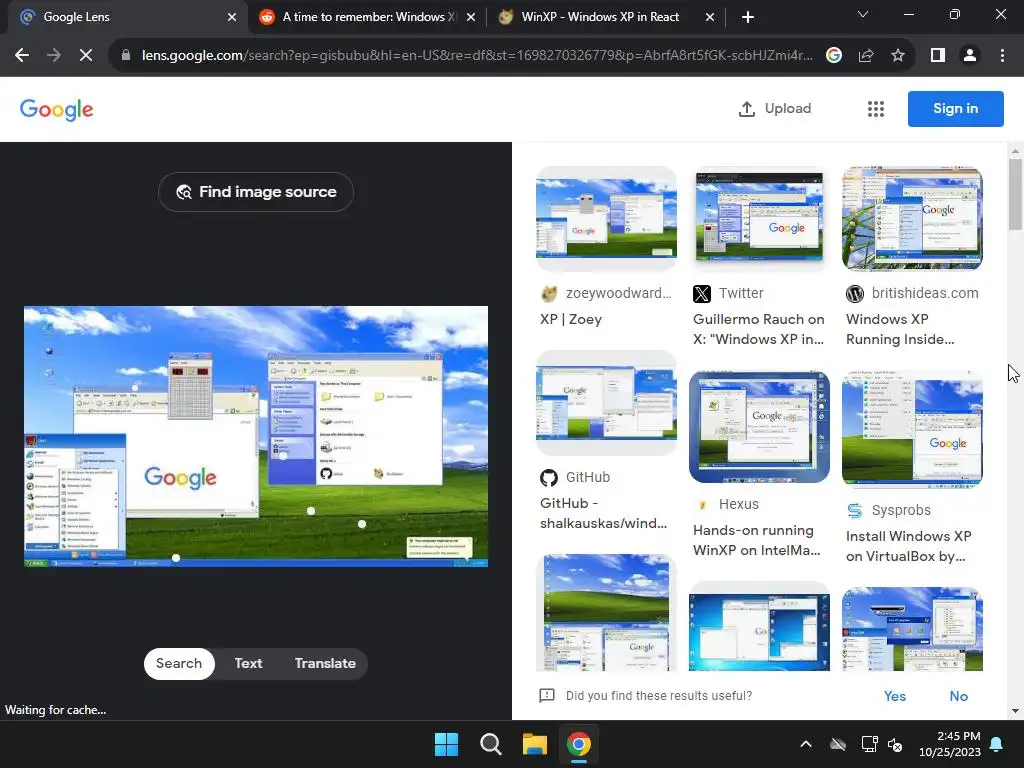Open File Explorer from taskbar
The width and height of the screenshot is (1024, 768).
tap(534, 744)
